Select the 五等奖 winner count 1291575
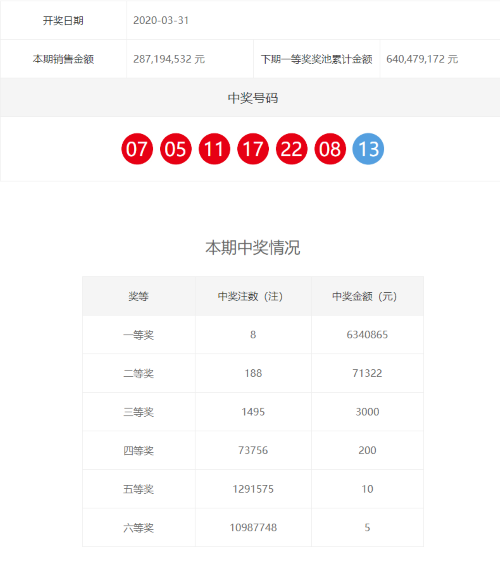 coord(253,489)
